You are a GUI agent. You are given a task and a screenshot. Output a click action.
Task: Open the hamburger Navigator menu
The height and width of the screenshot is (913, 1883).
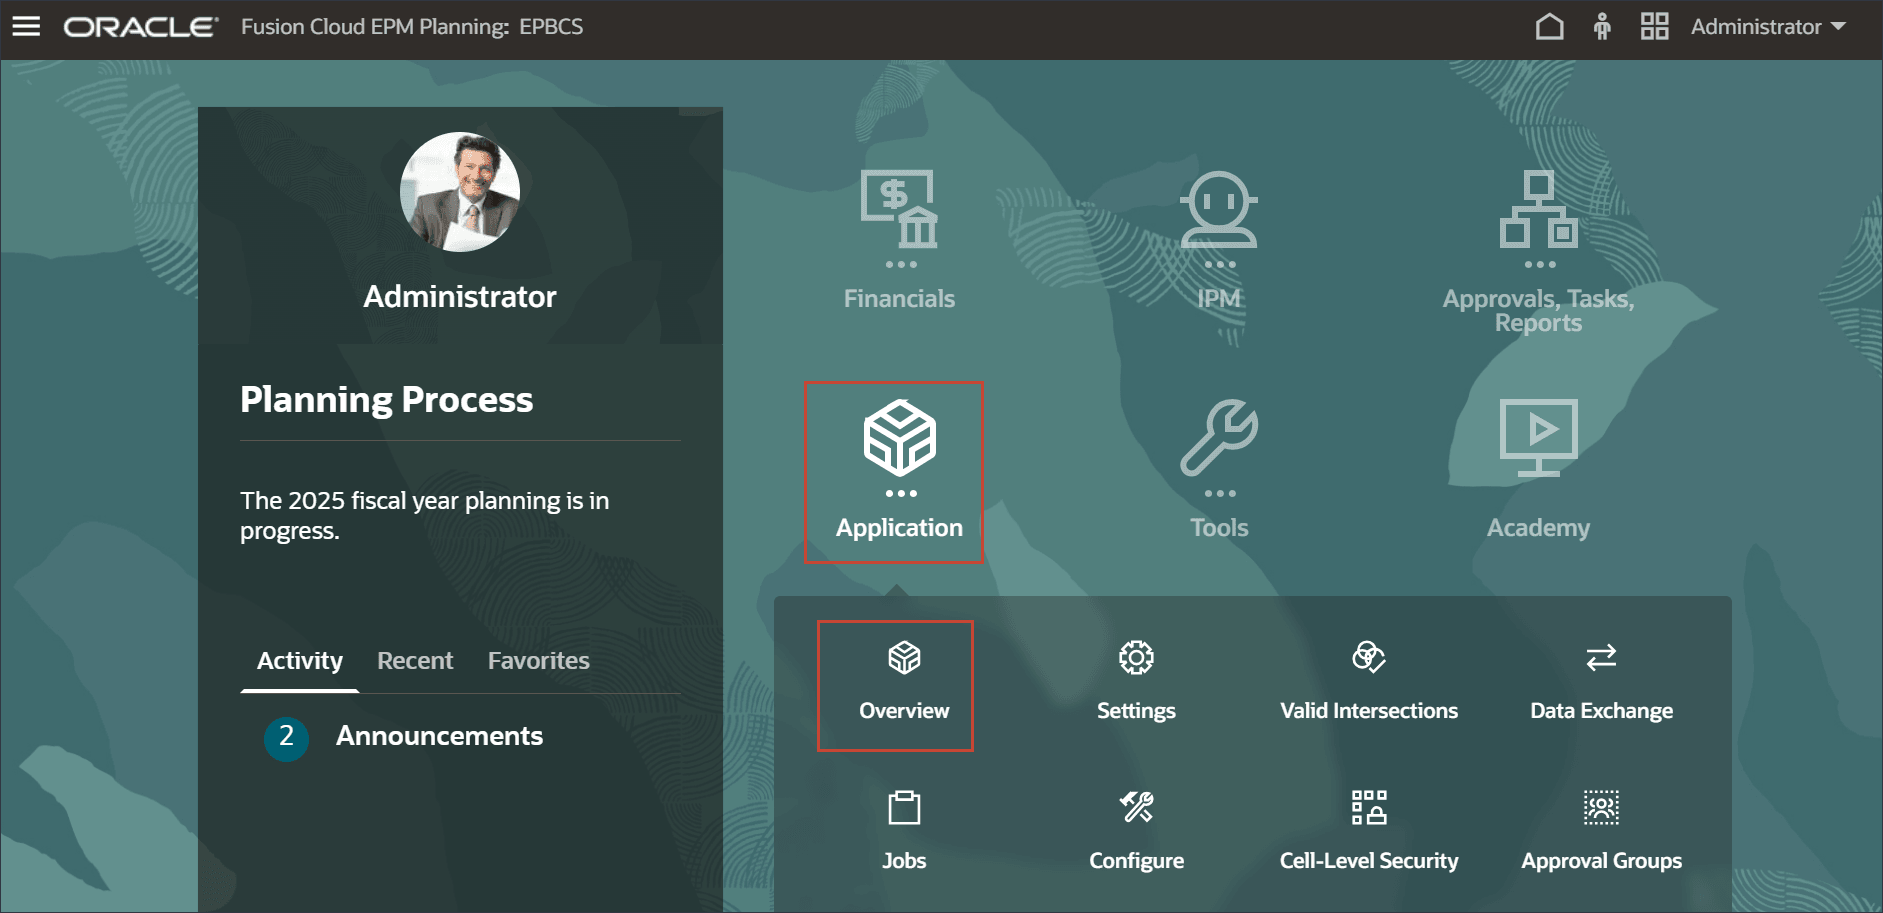(x=26, y=27)
